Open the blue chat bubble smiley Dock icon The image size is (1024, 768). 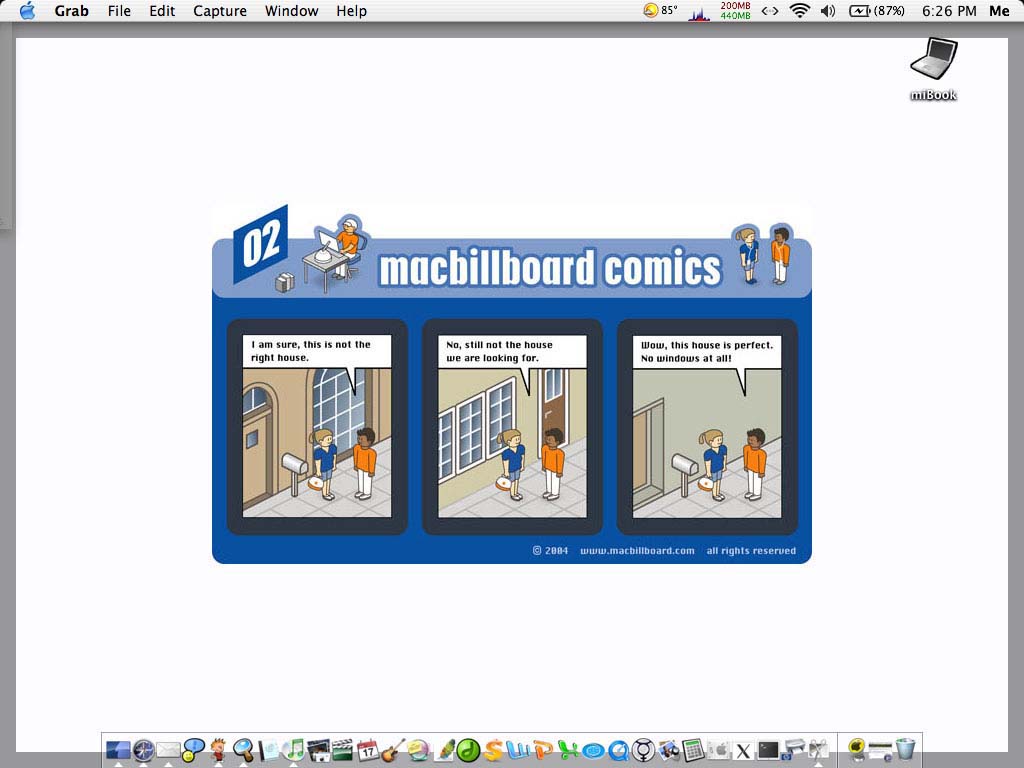(x=193, y=750)
